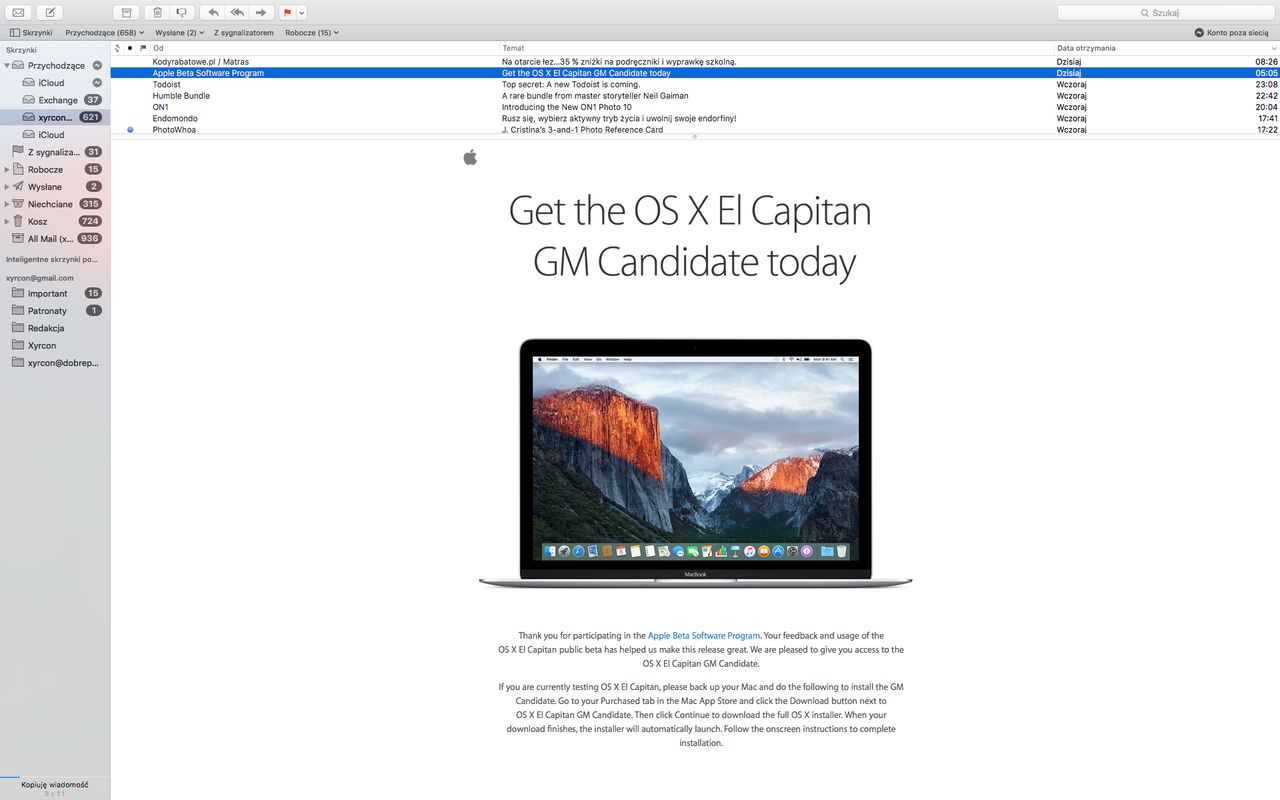This screenshot has width=1280, height=800.
Task: Open PhotoWhoa message in list
Action: click(695, 129)
